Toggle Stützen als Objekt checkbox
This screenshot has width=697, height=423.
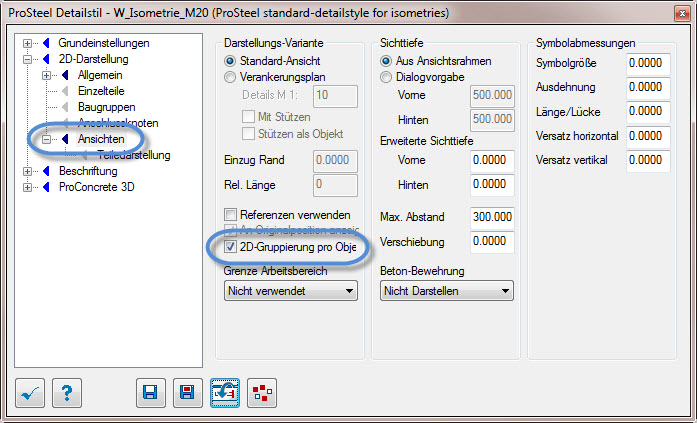pos(248,134)
